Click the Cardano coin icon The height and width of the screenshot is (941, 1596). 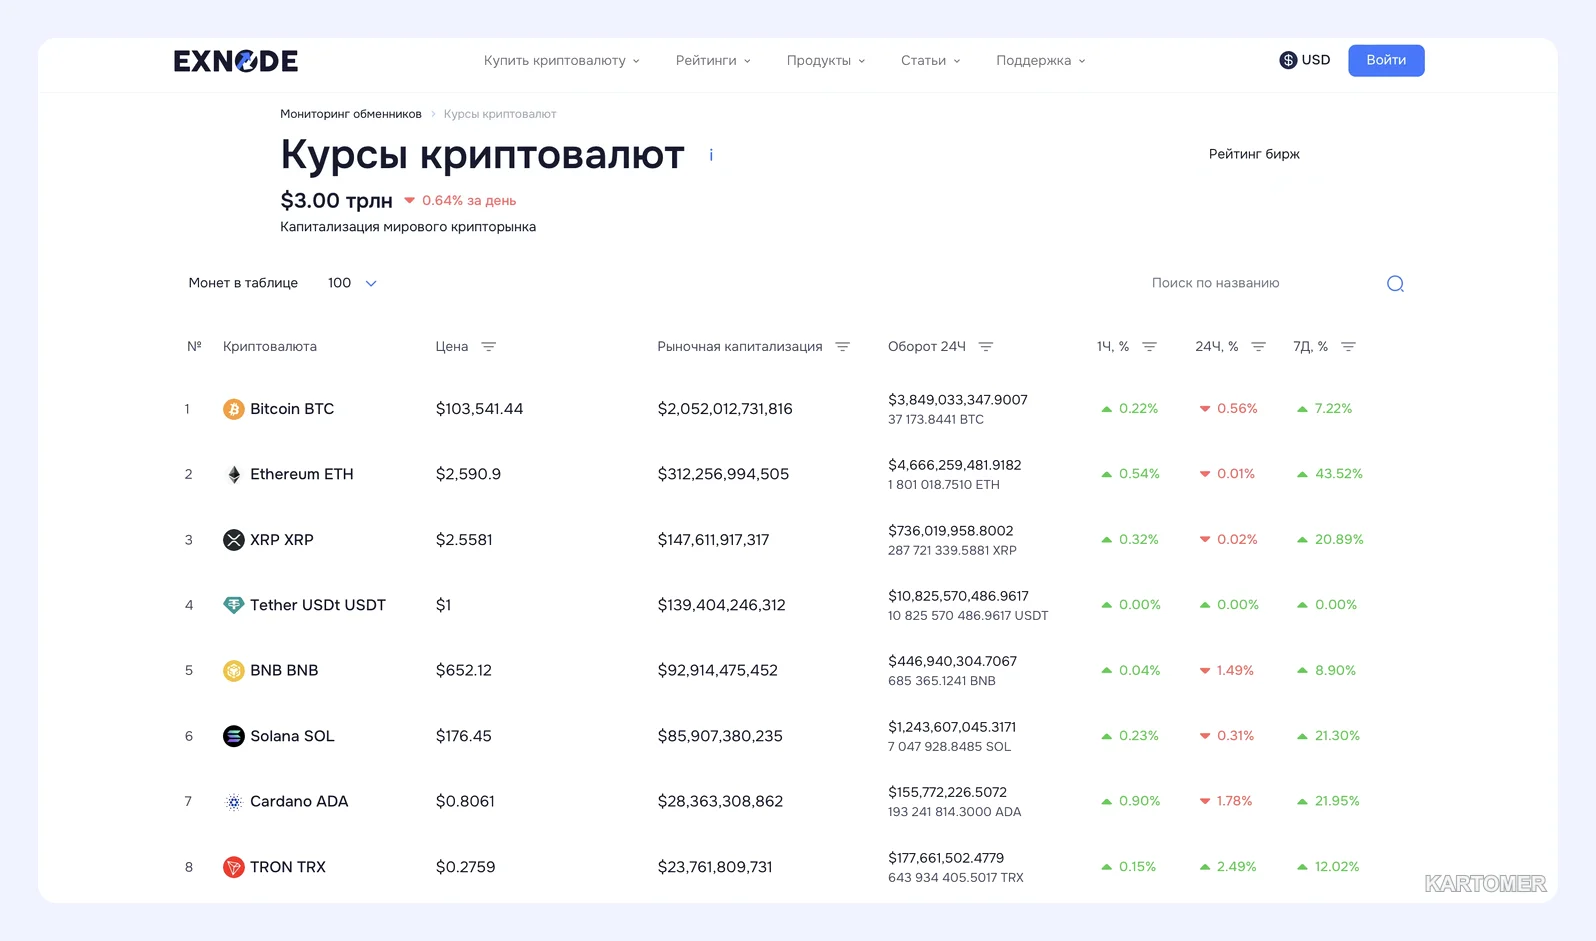click(x=233, y=802)
